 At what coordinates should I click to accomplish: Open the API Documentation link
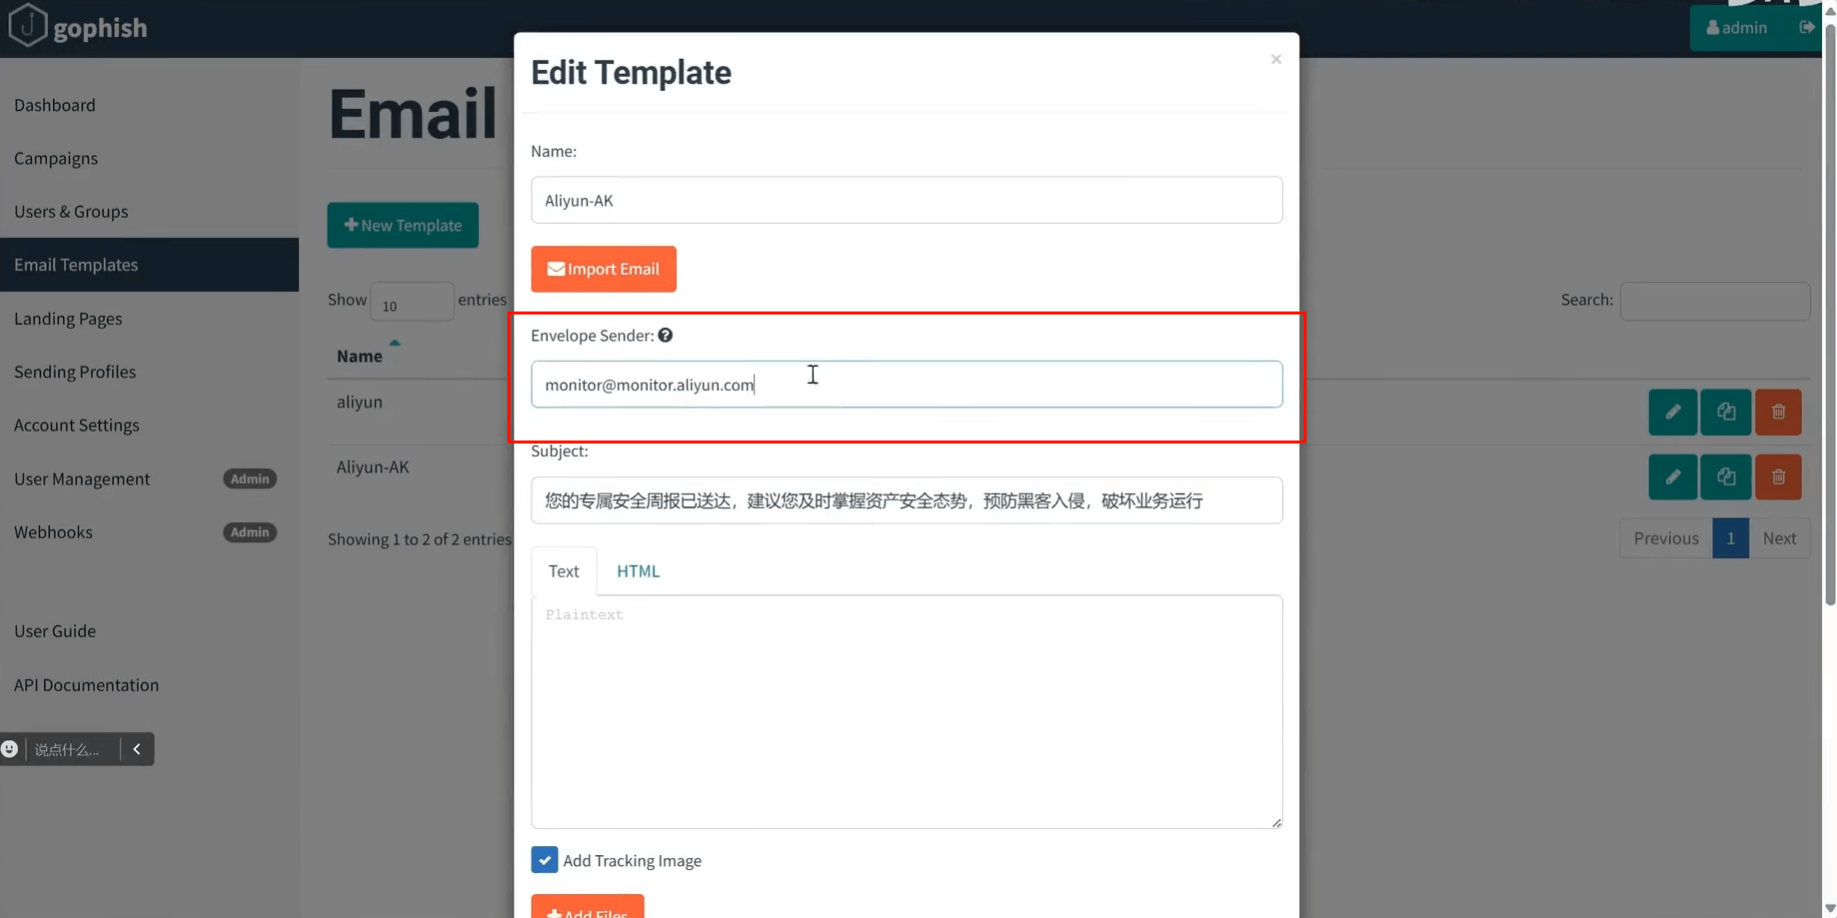point(86,685)
